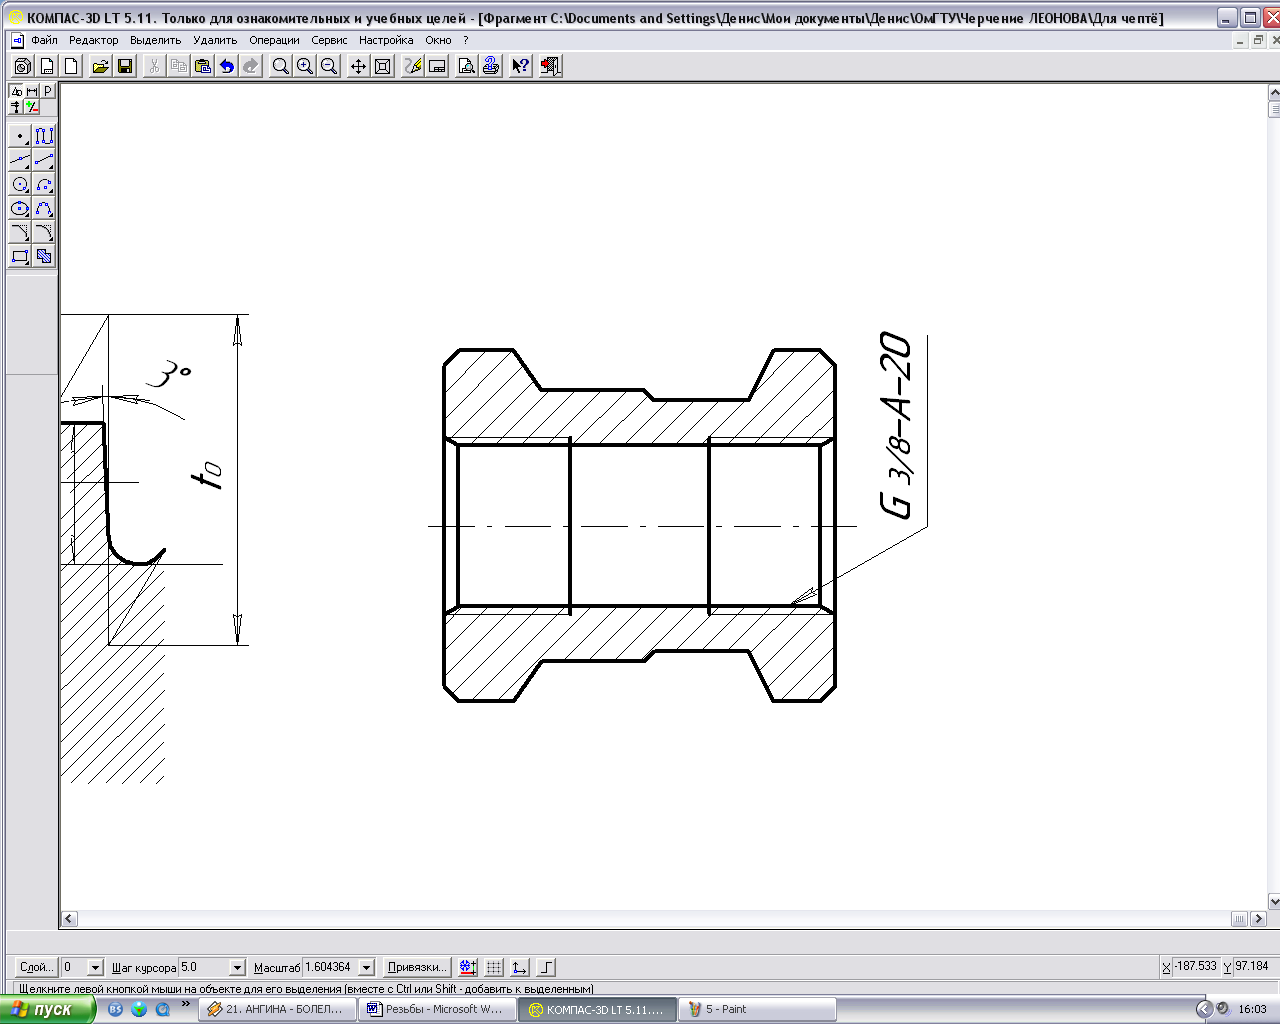
Task: Switch to the geometry panel tab
Action: click(17, 91)
